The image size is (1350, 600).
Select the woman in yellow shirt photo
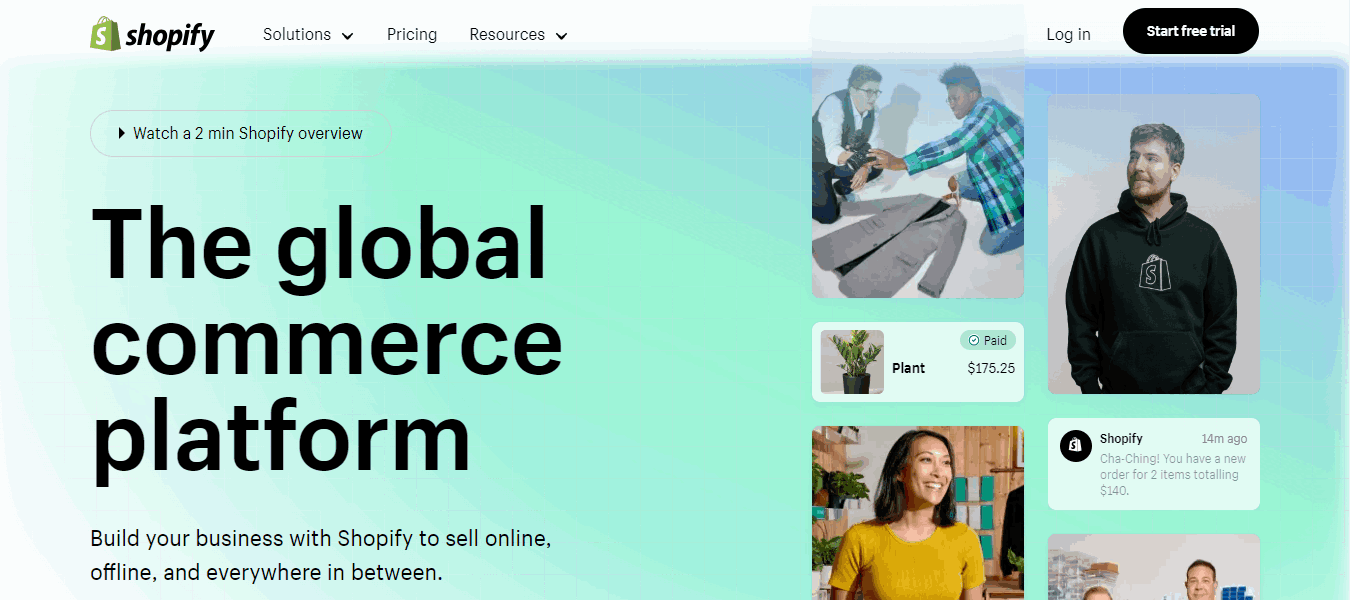(x=917, y=513)
